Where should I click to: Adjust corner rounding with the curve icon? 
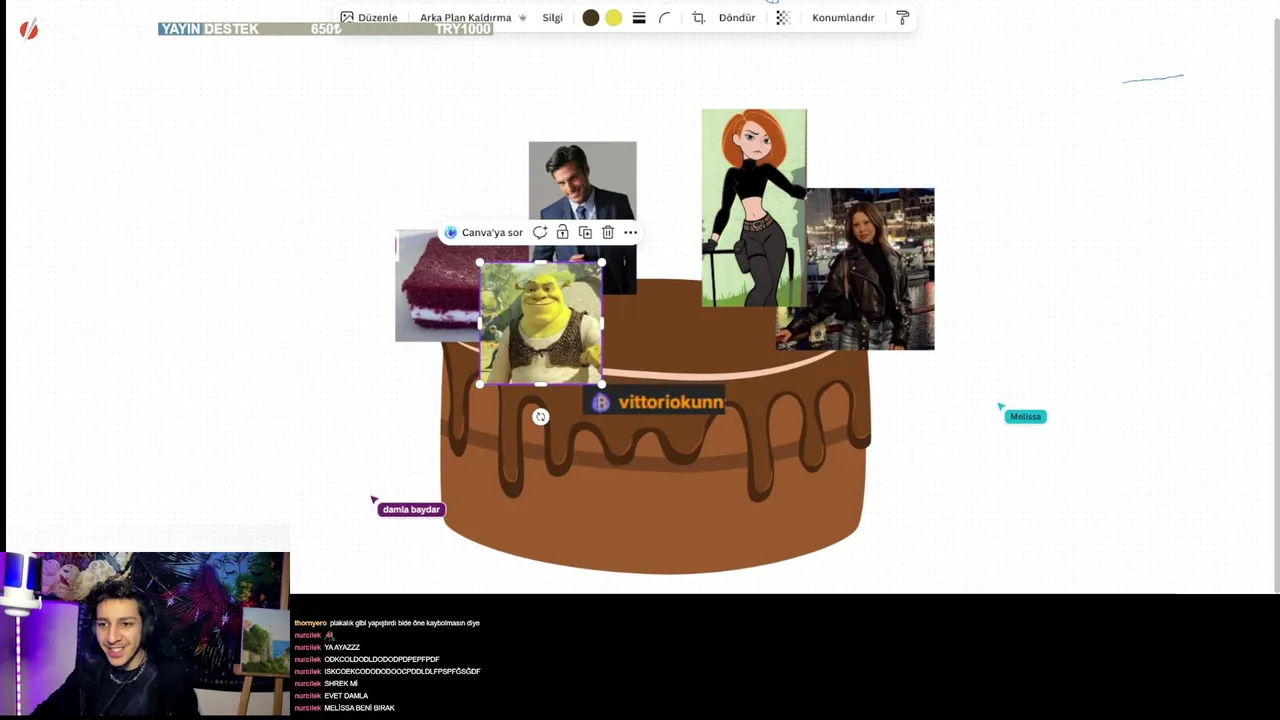tap(664, 18)
